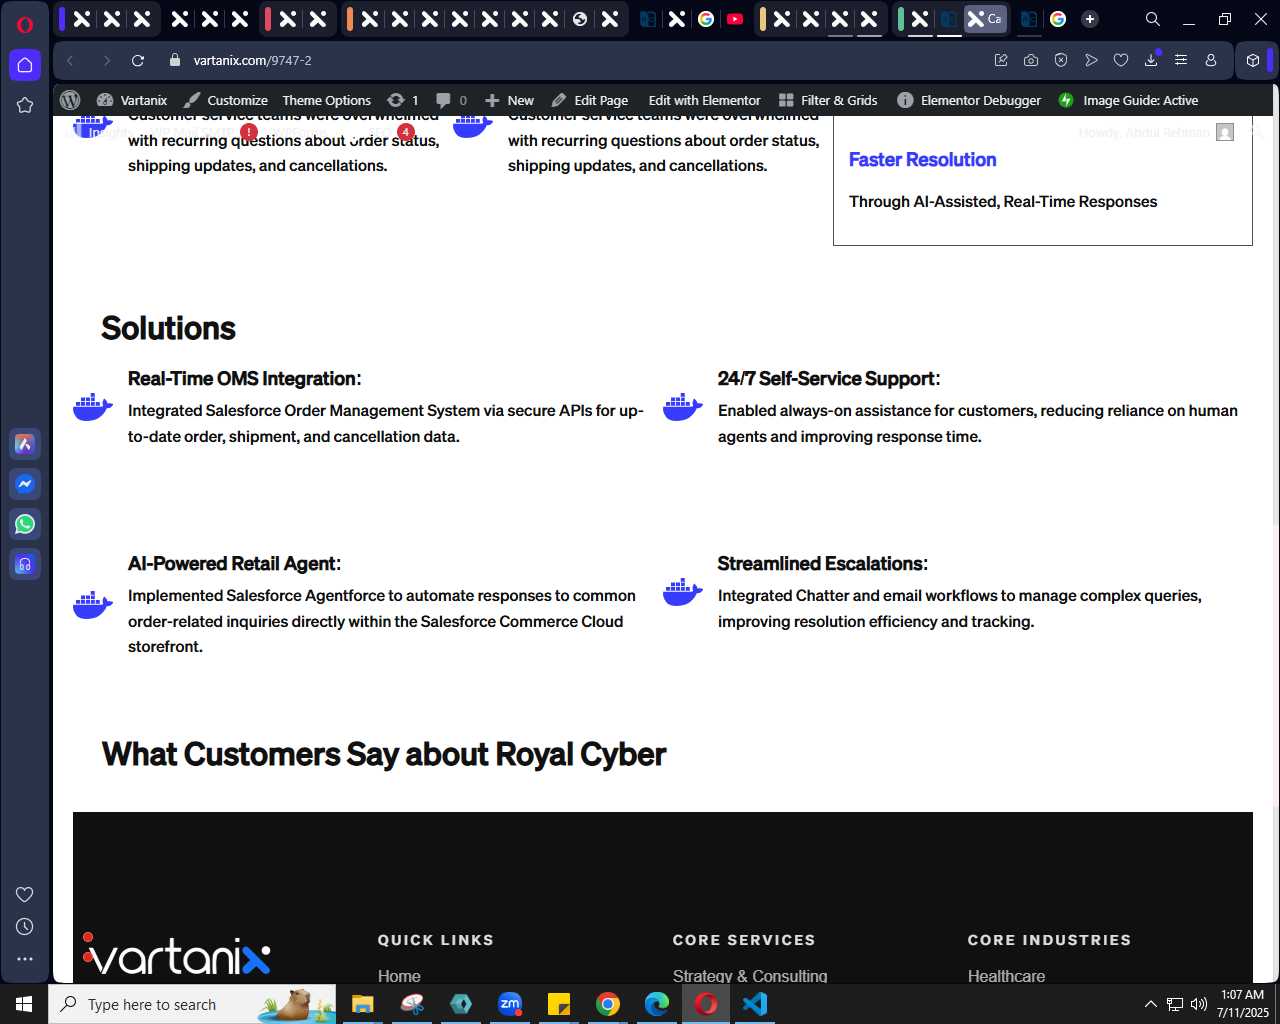Image resolution: width=1280 pixels, height=1024 pixels.
Task: Open the downloads icon in the toolbar
Action: point(1151,60)
